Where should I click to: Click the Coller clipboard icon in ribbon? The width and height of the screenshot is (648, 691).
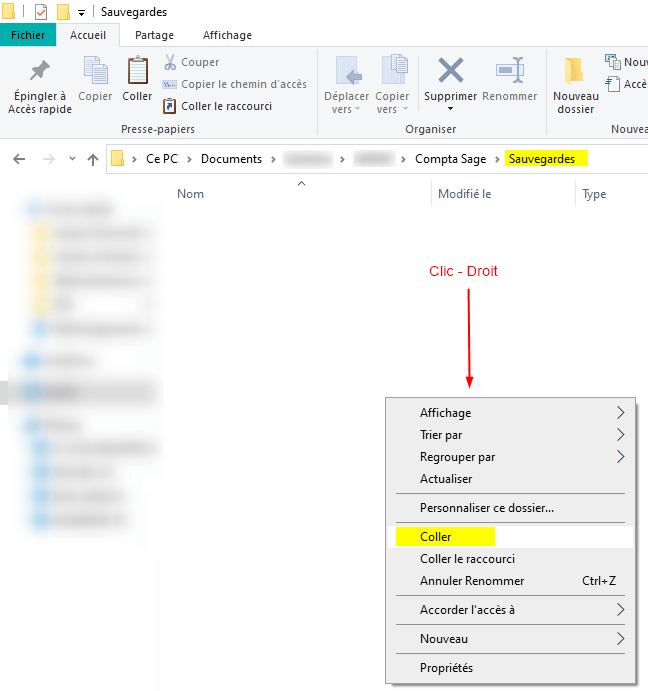(137, 72)
